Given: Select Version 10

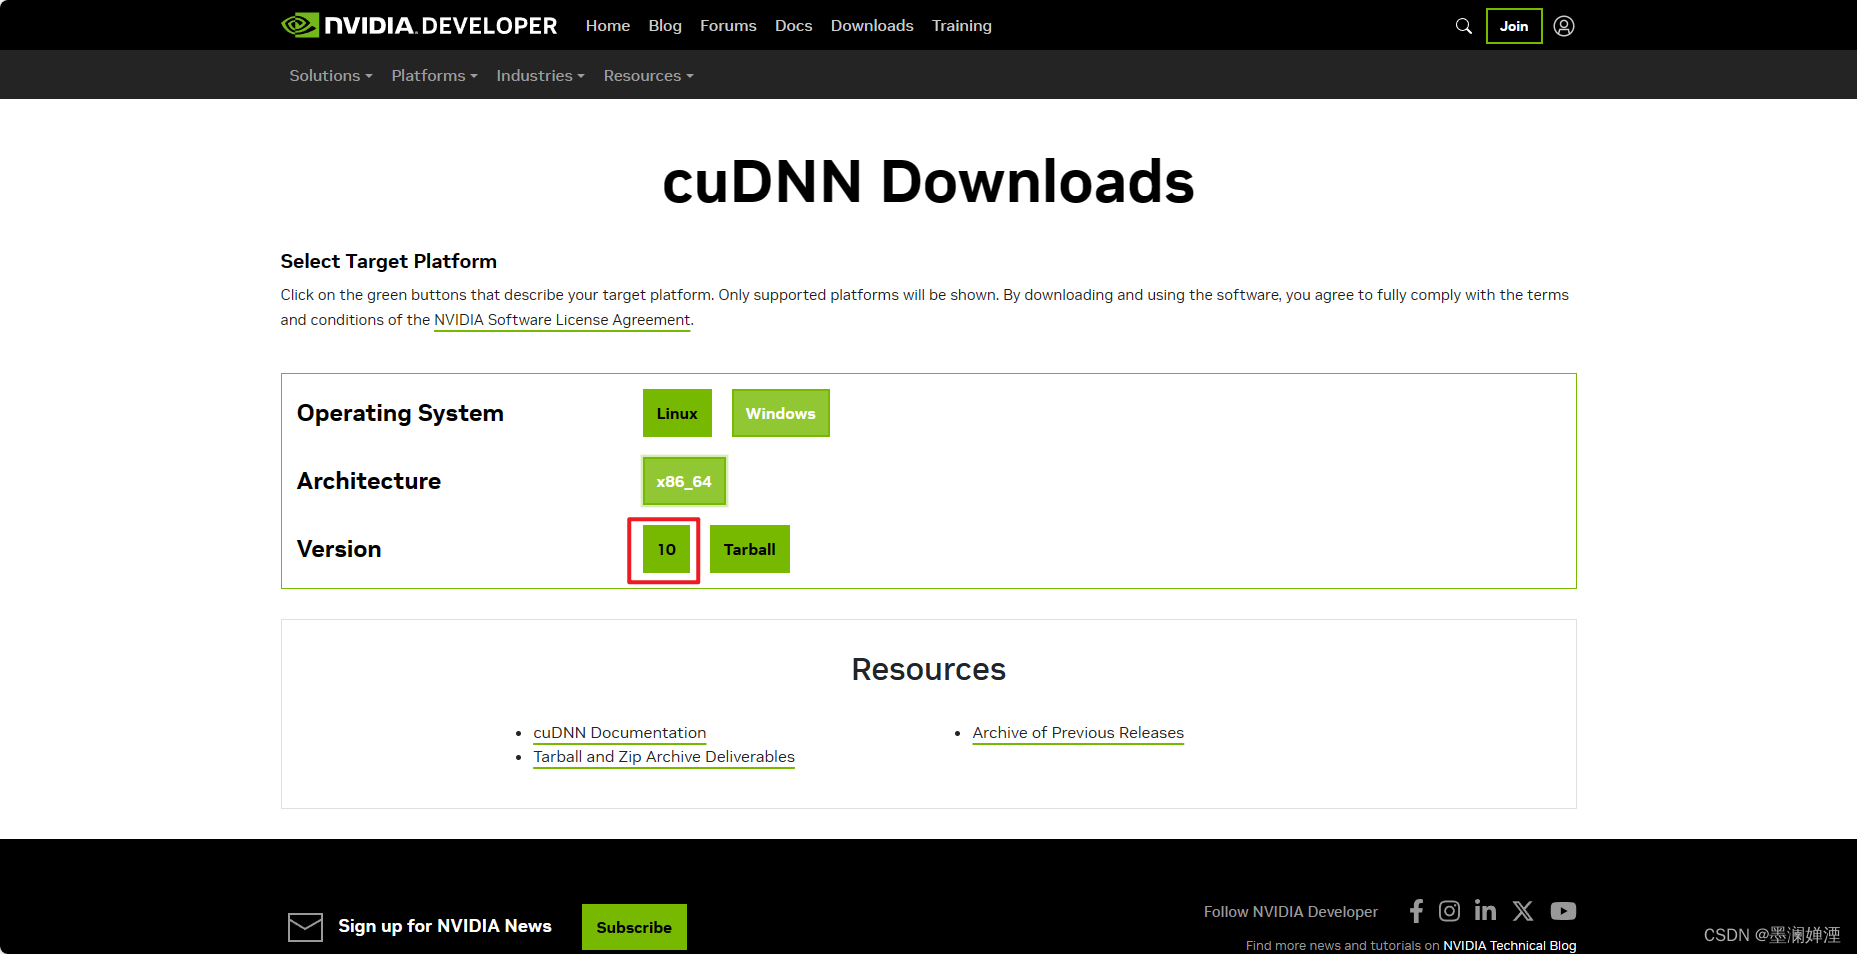Looking at the screenshot, I should tap(667, 549).
